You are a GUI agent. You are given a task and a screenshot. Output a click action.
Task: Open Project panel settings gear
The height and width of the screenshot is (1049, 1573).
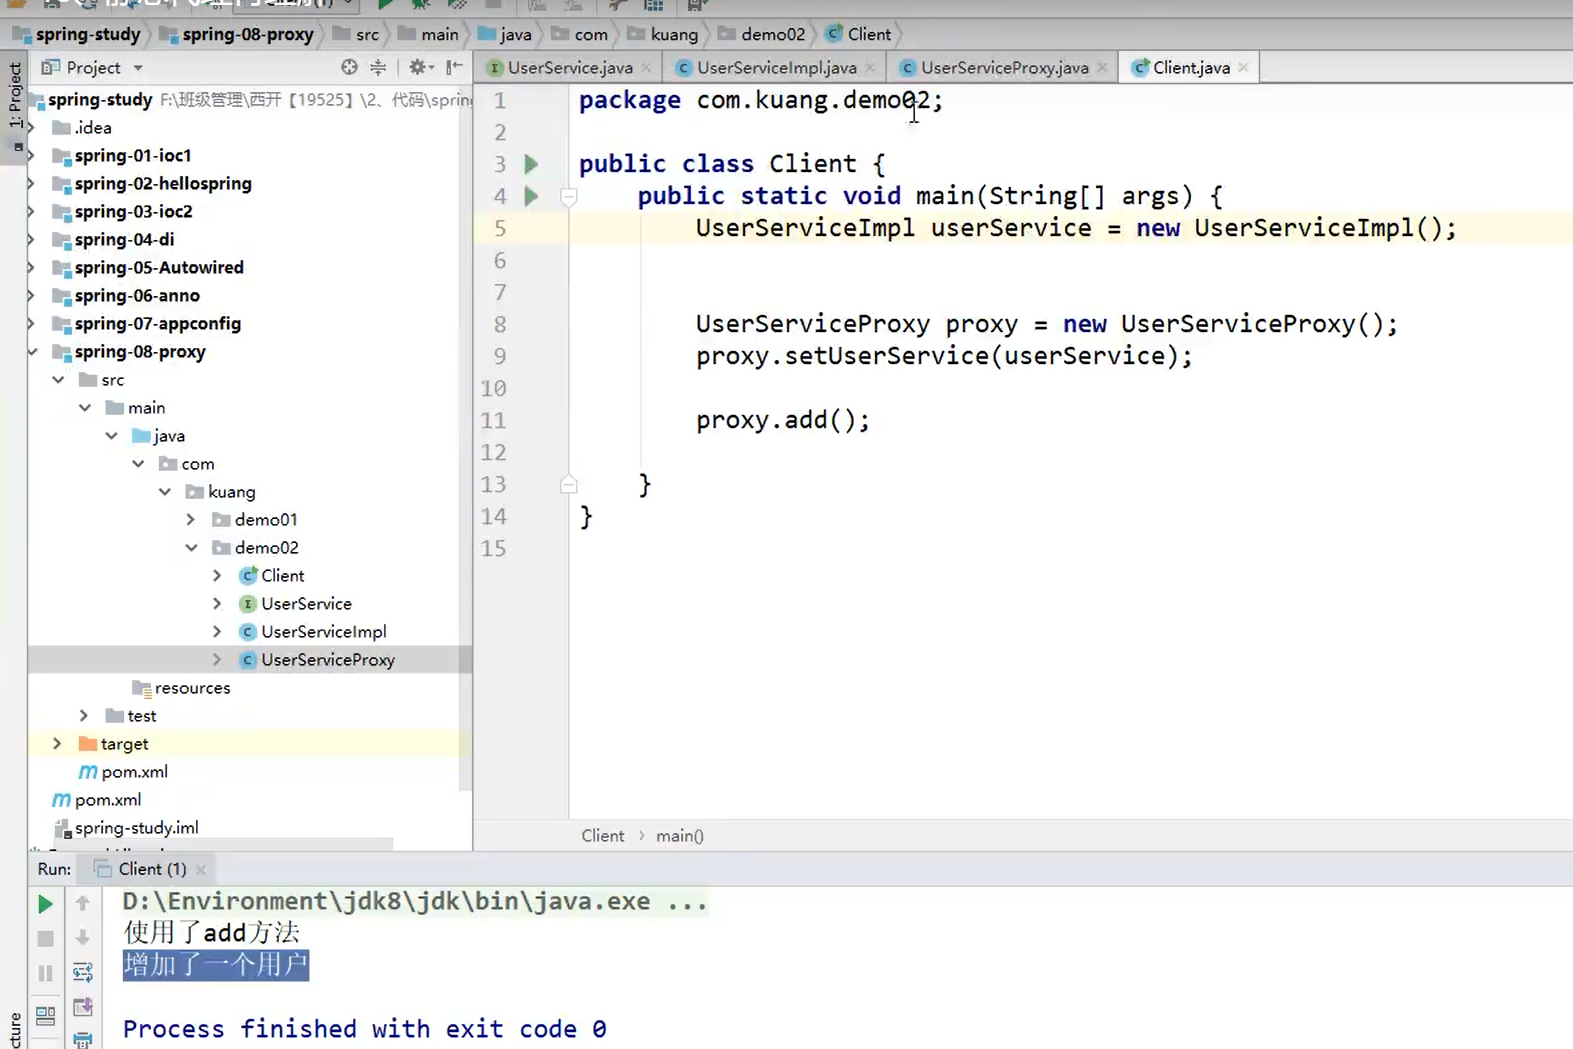coord(420,67)
